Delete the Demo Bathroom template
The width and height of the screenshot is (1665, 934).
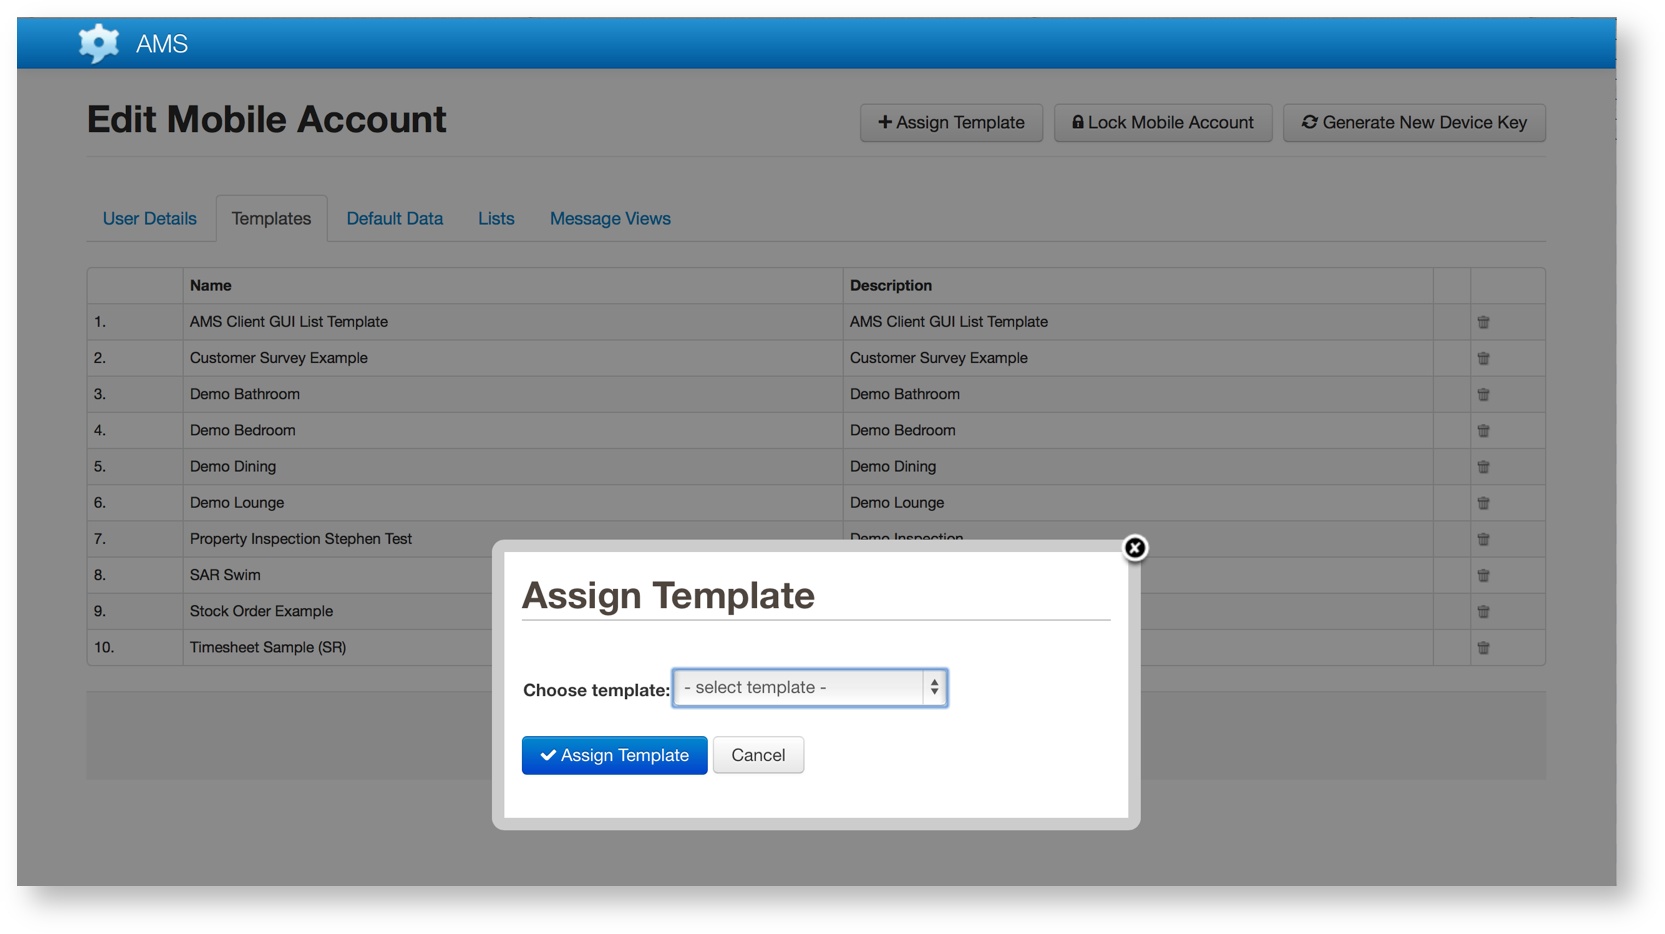coord(1483,394)
